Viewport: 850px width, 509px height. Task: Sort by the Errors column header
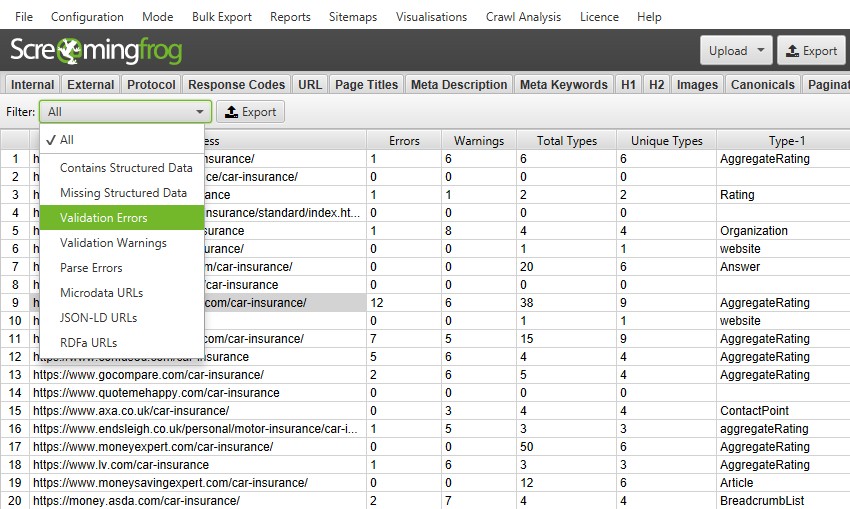pos(403,141)
